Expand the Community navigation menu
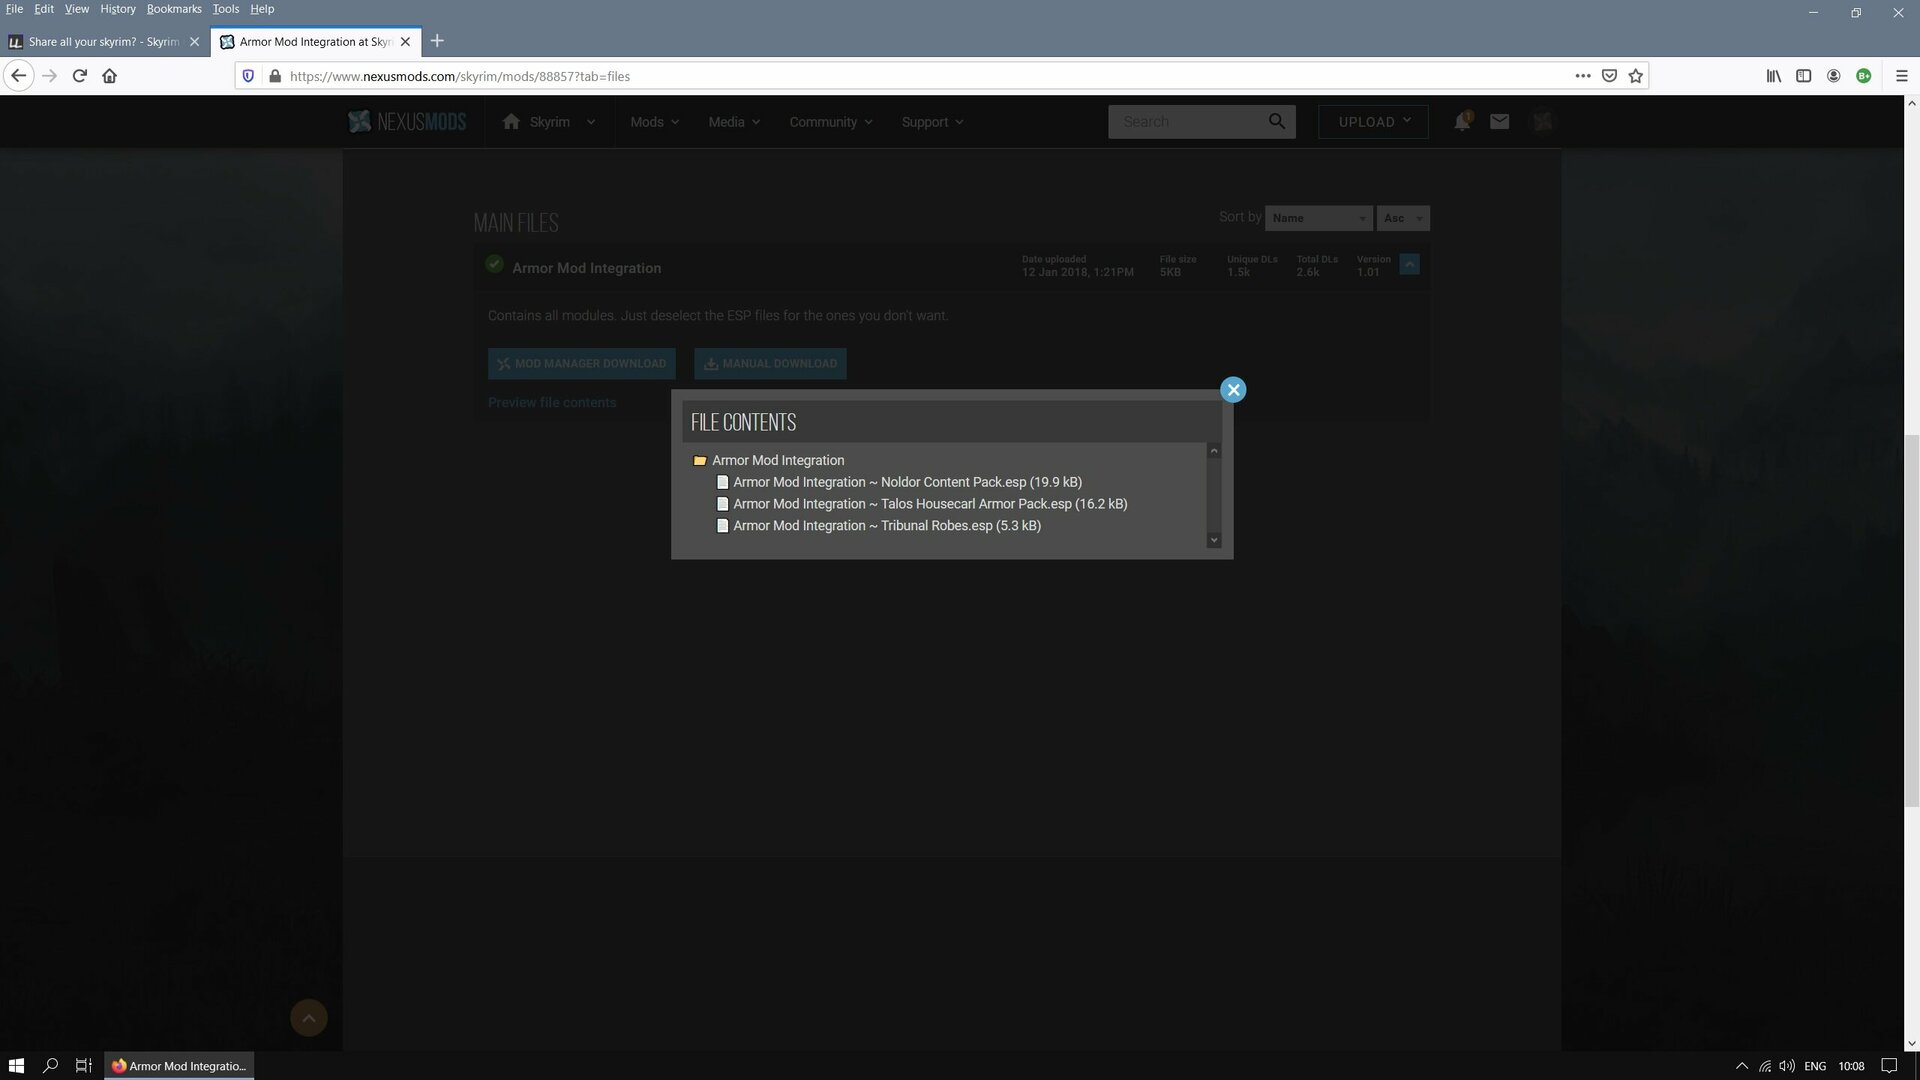Image resolution: width=1920 pixels, height=1080 pixels. tap(831, 122)
